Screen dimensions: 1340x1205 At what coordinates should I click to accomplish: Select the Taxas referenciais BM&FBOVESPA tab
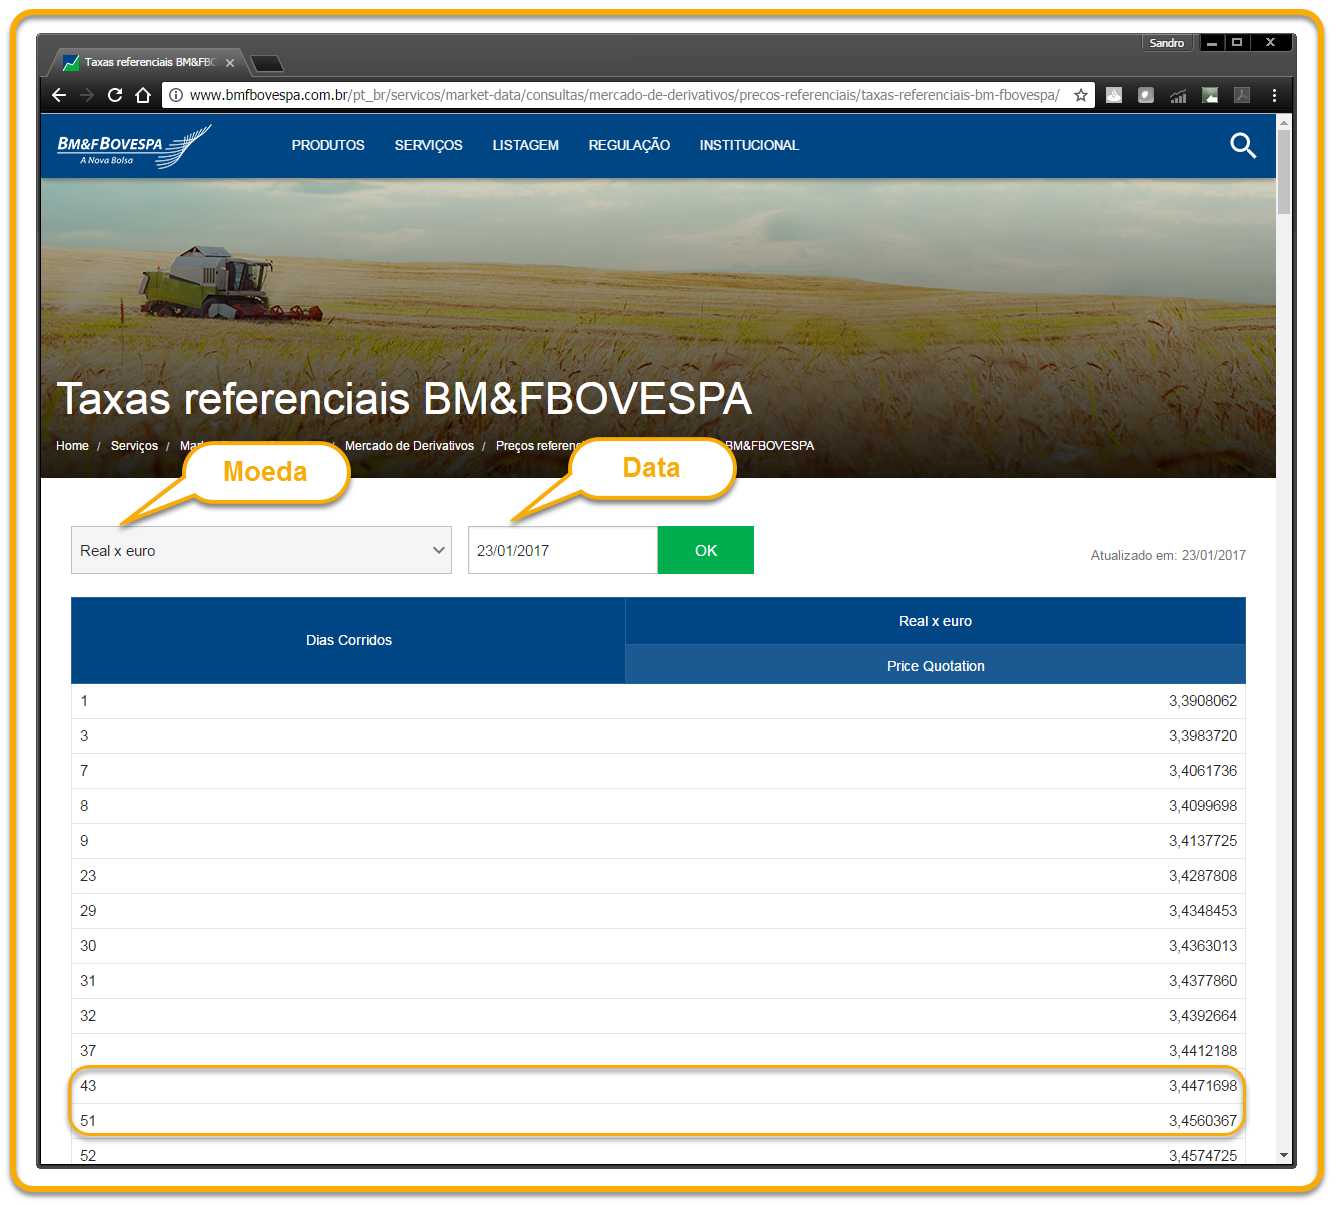[147, 62]
